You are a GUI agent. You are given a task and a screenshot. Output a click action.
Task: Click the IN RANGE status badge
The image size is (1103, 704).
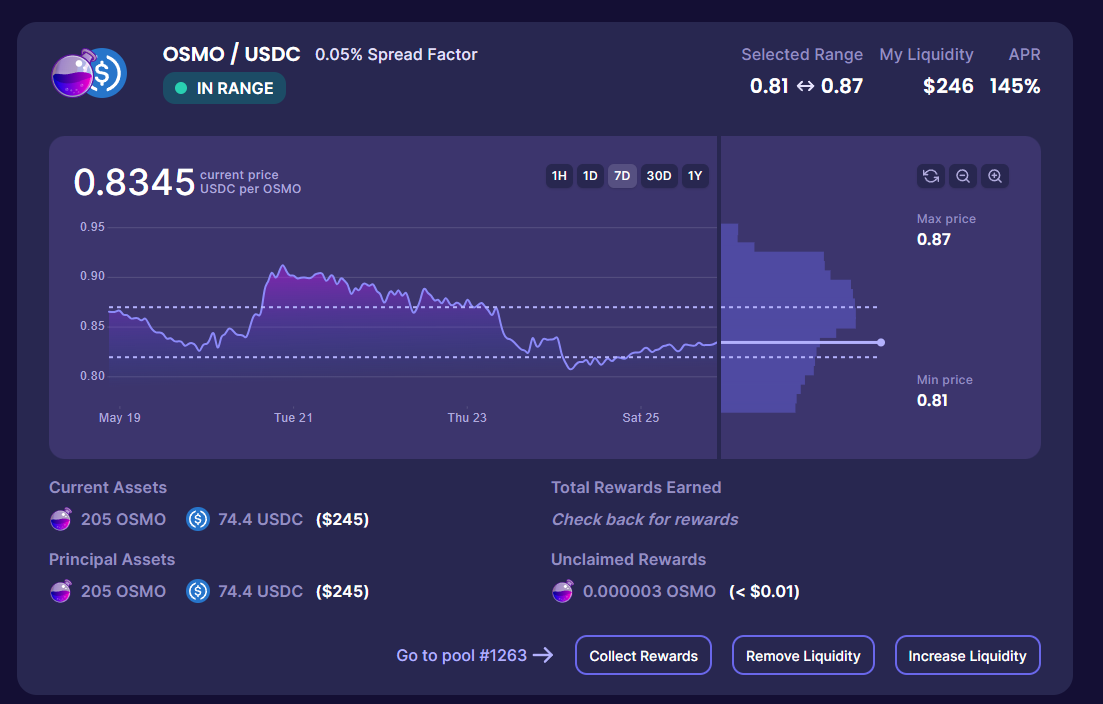224,88
